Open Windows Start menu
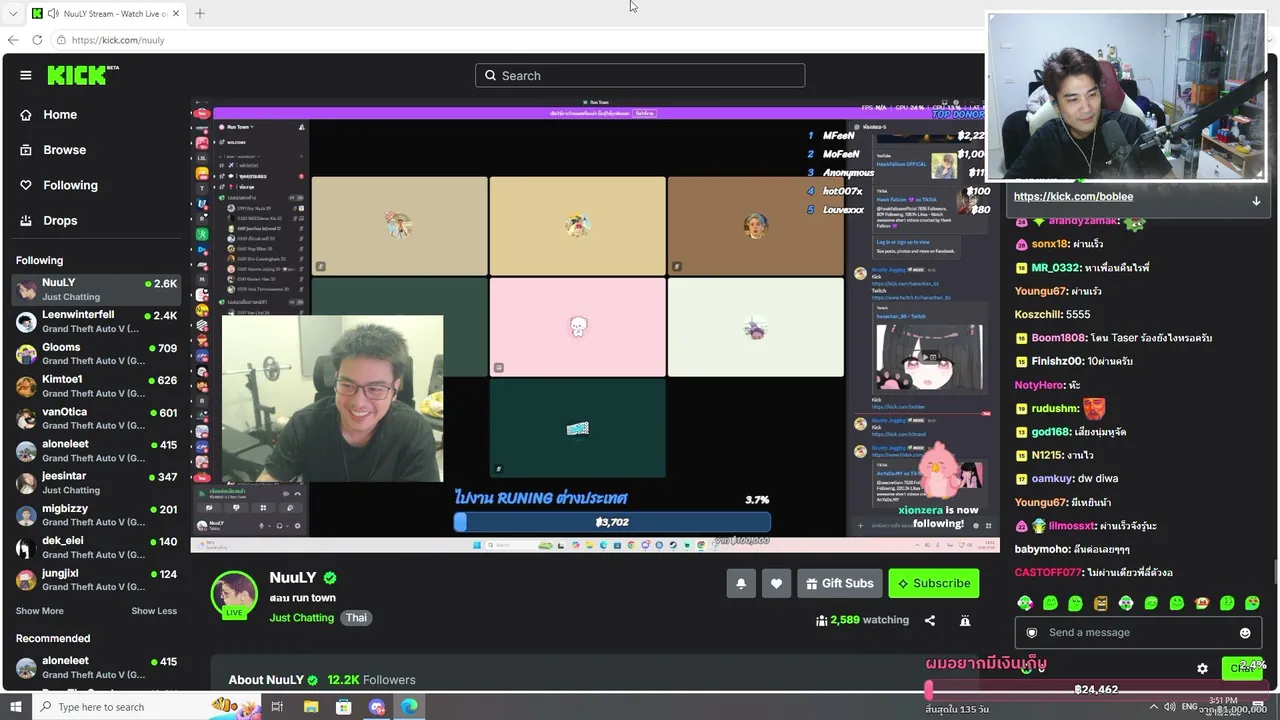 [15, 707]
